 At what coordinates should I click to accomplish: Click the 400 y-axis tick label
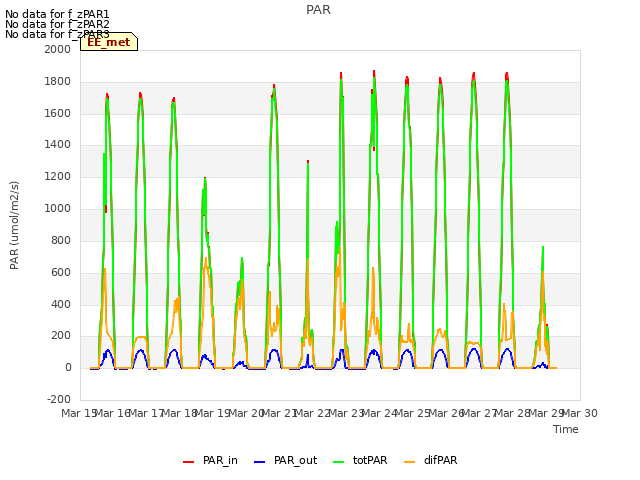(61, 304)
